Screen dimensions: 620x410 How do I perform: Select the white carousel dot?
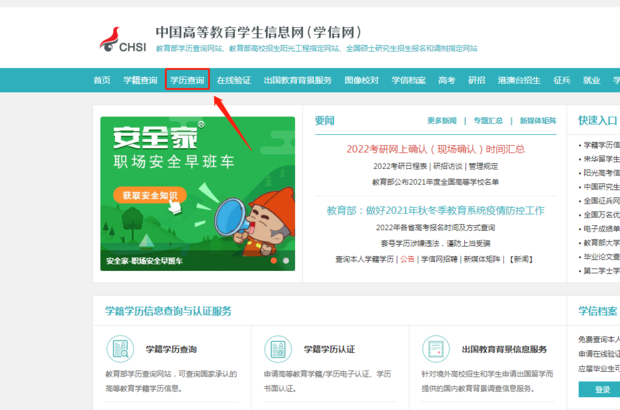[286, 261]
